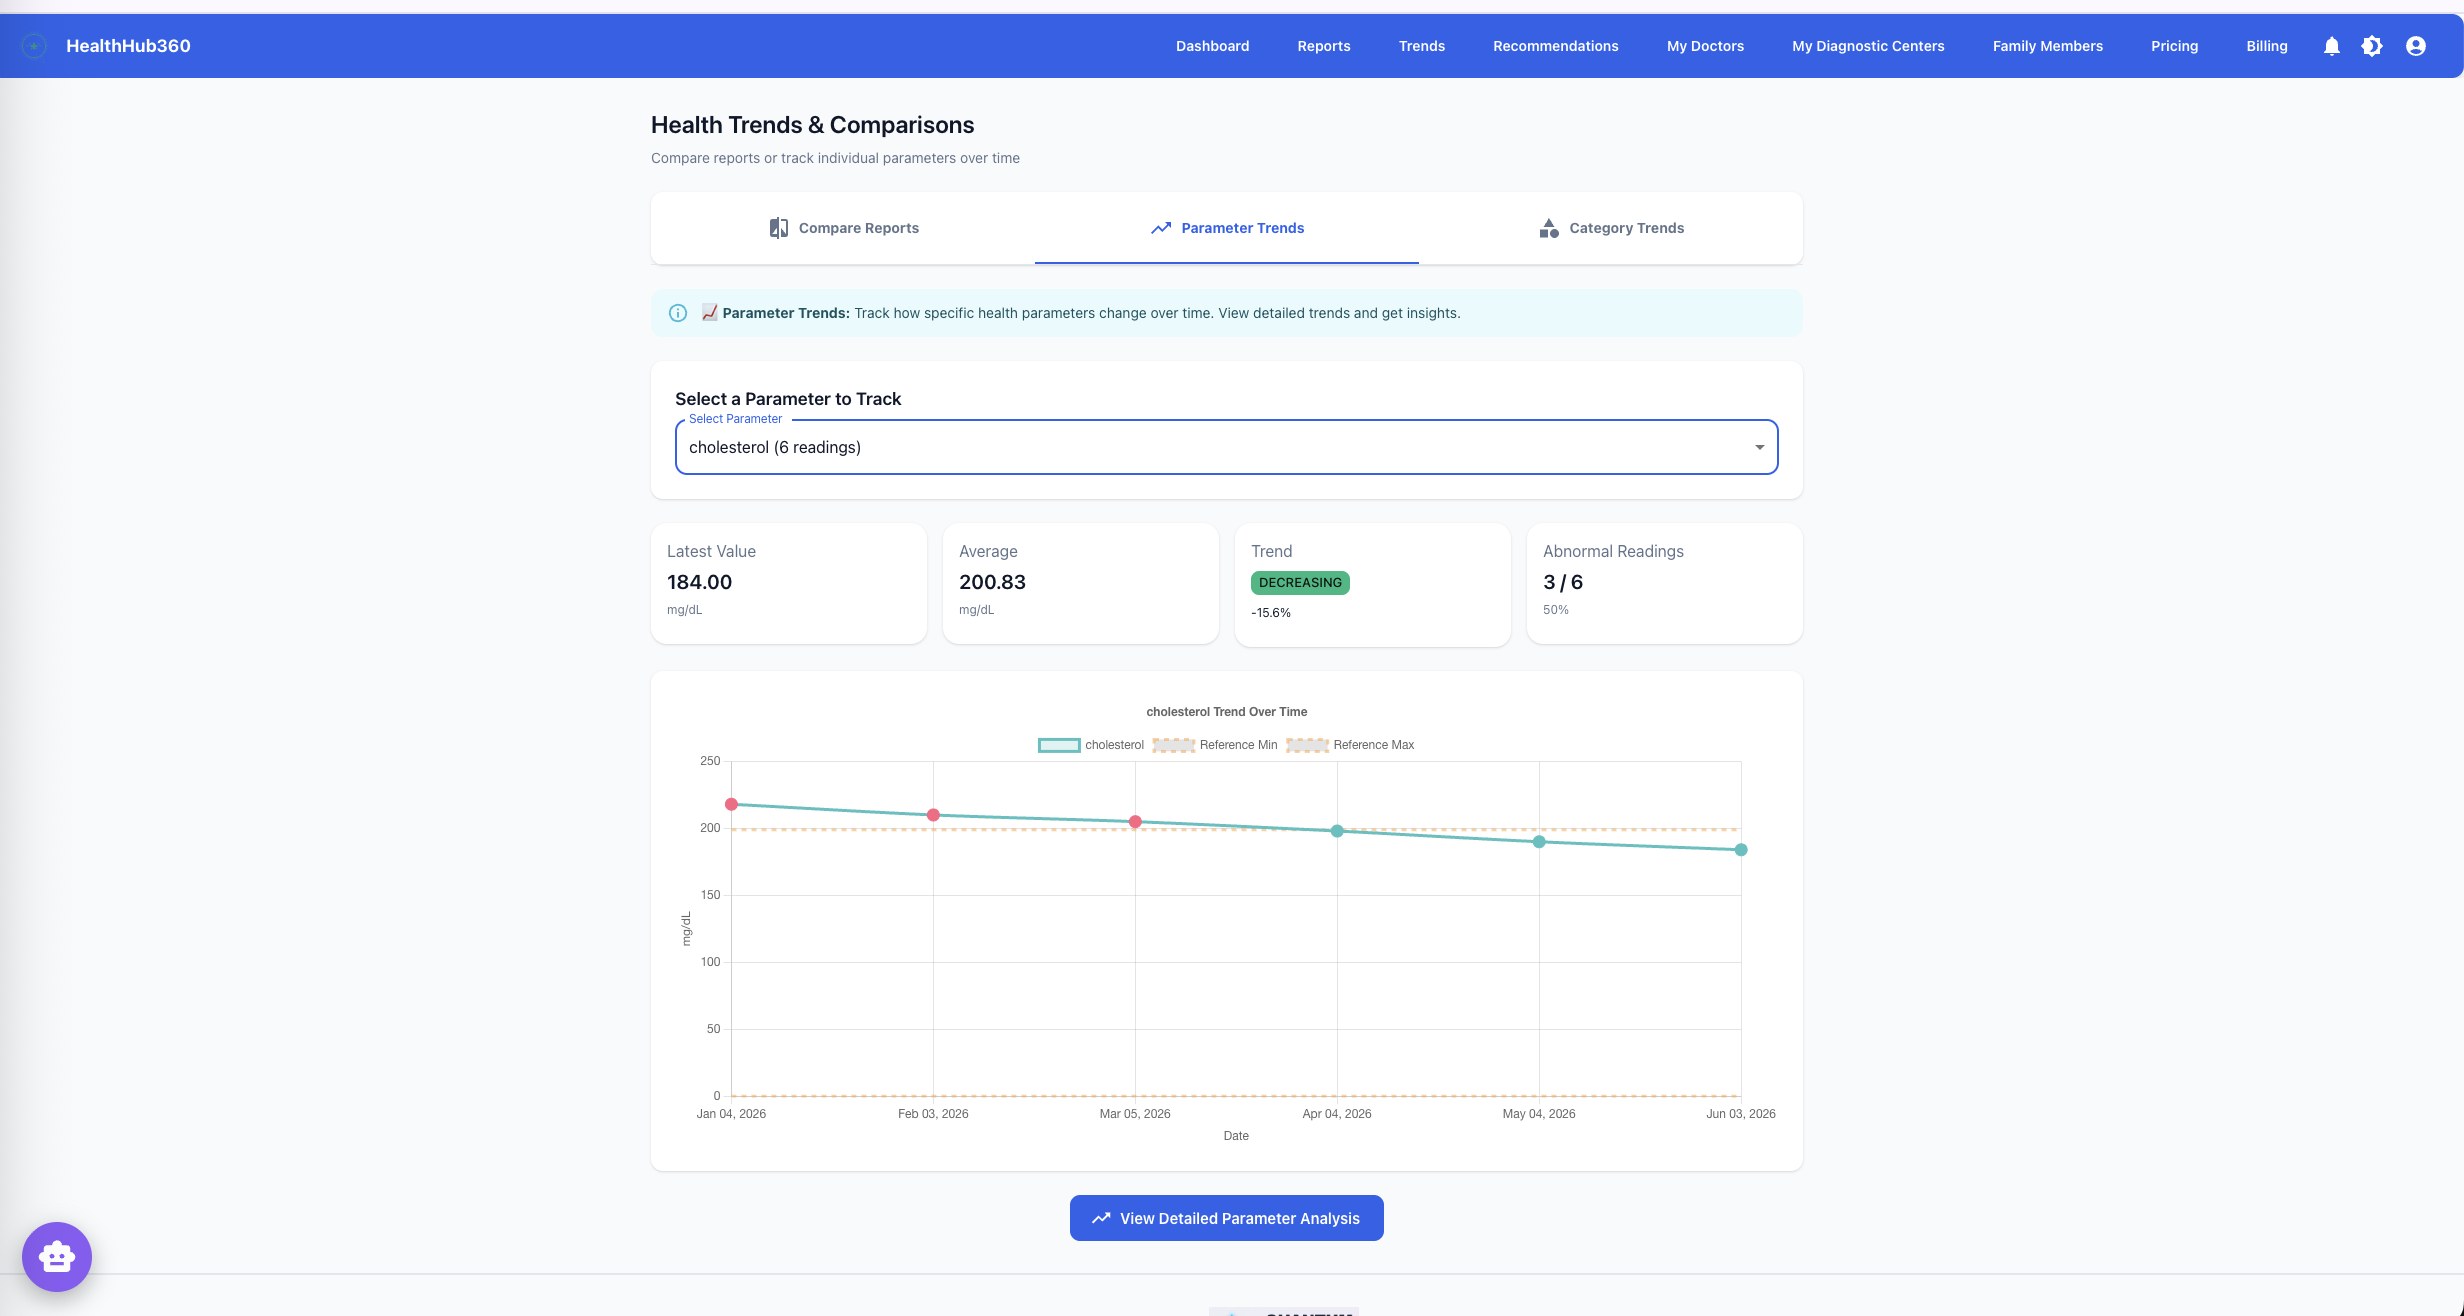Image resolution: width=2464 pixels, height=1316 pixels.
Task: Click the Abnormal Readings 3 / 6 value
Action: coord(1563,582)
